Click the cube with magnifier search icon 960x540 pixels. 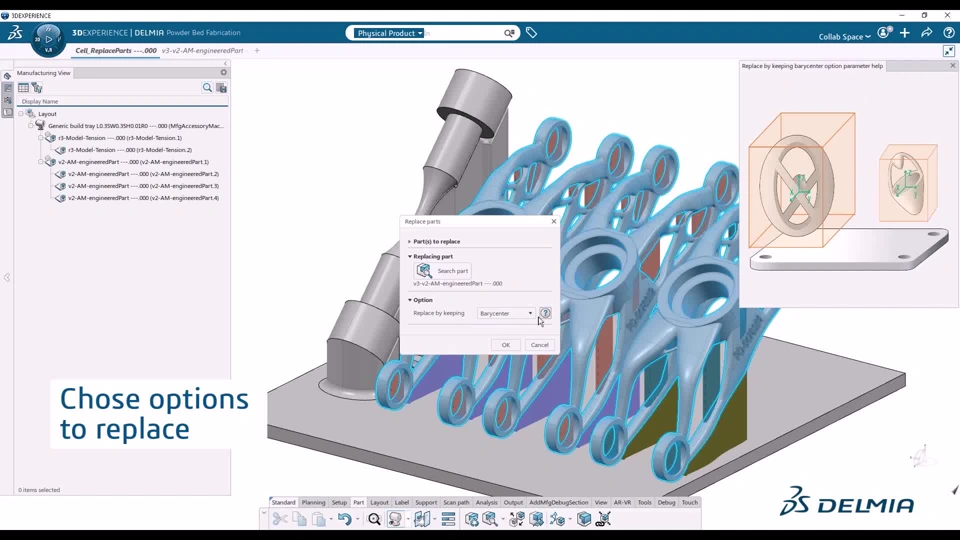tap(490, 519)
